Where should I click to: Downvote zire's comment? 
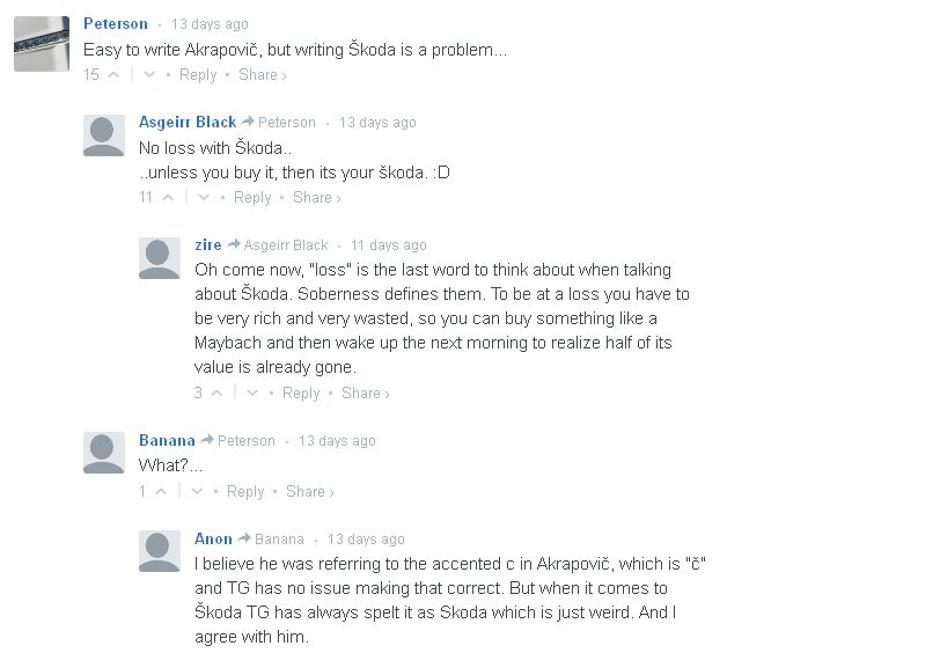click(252, 393)
